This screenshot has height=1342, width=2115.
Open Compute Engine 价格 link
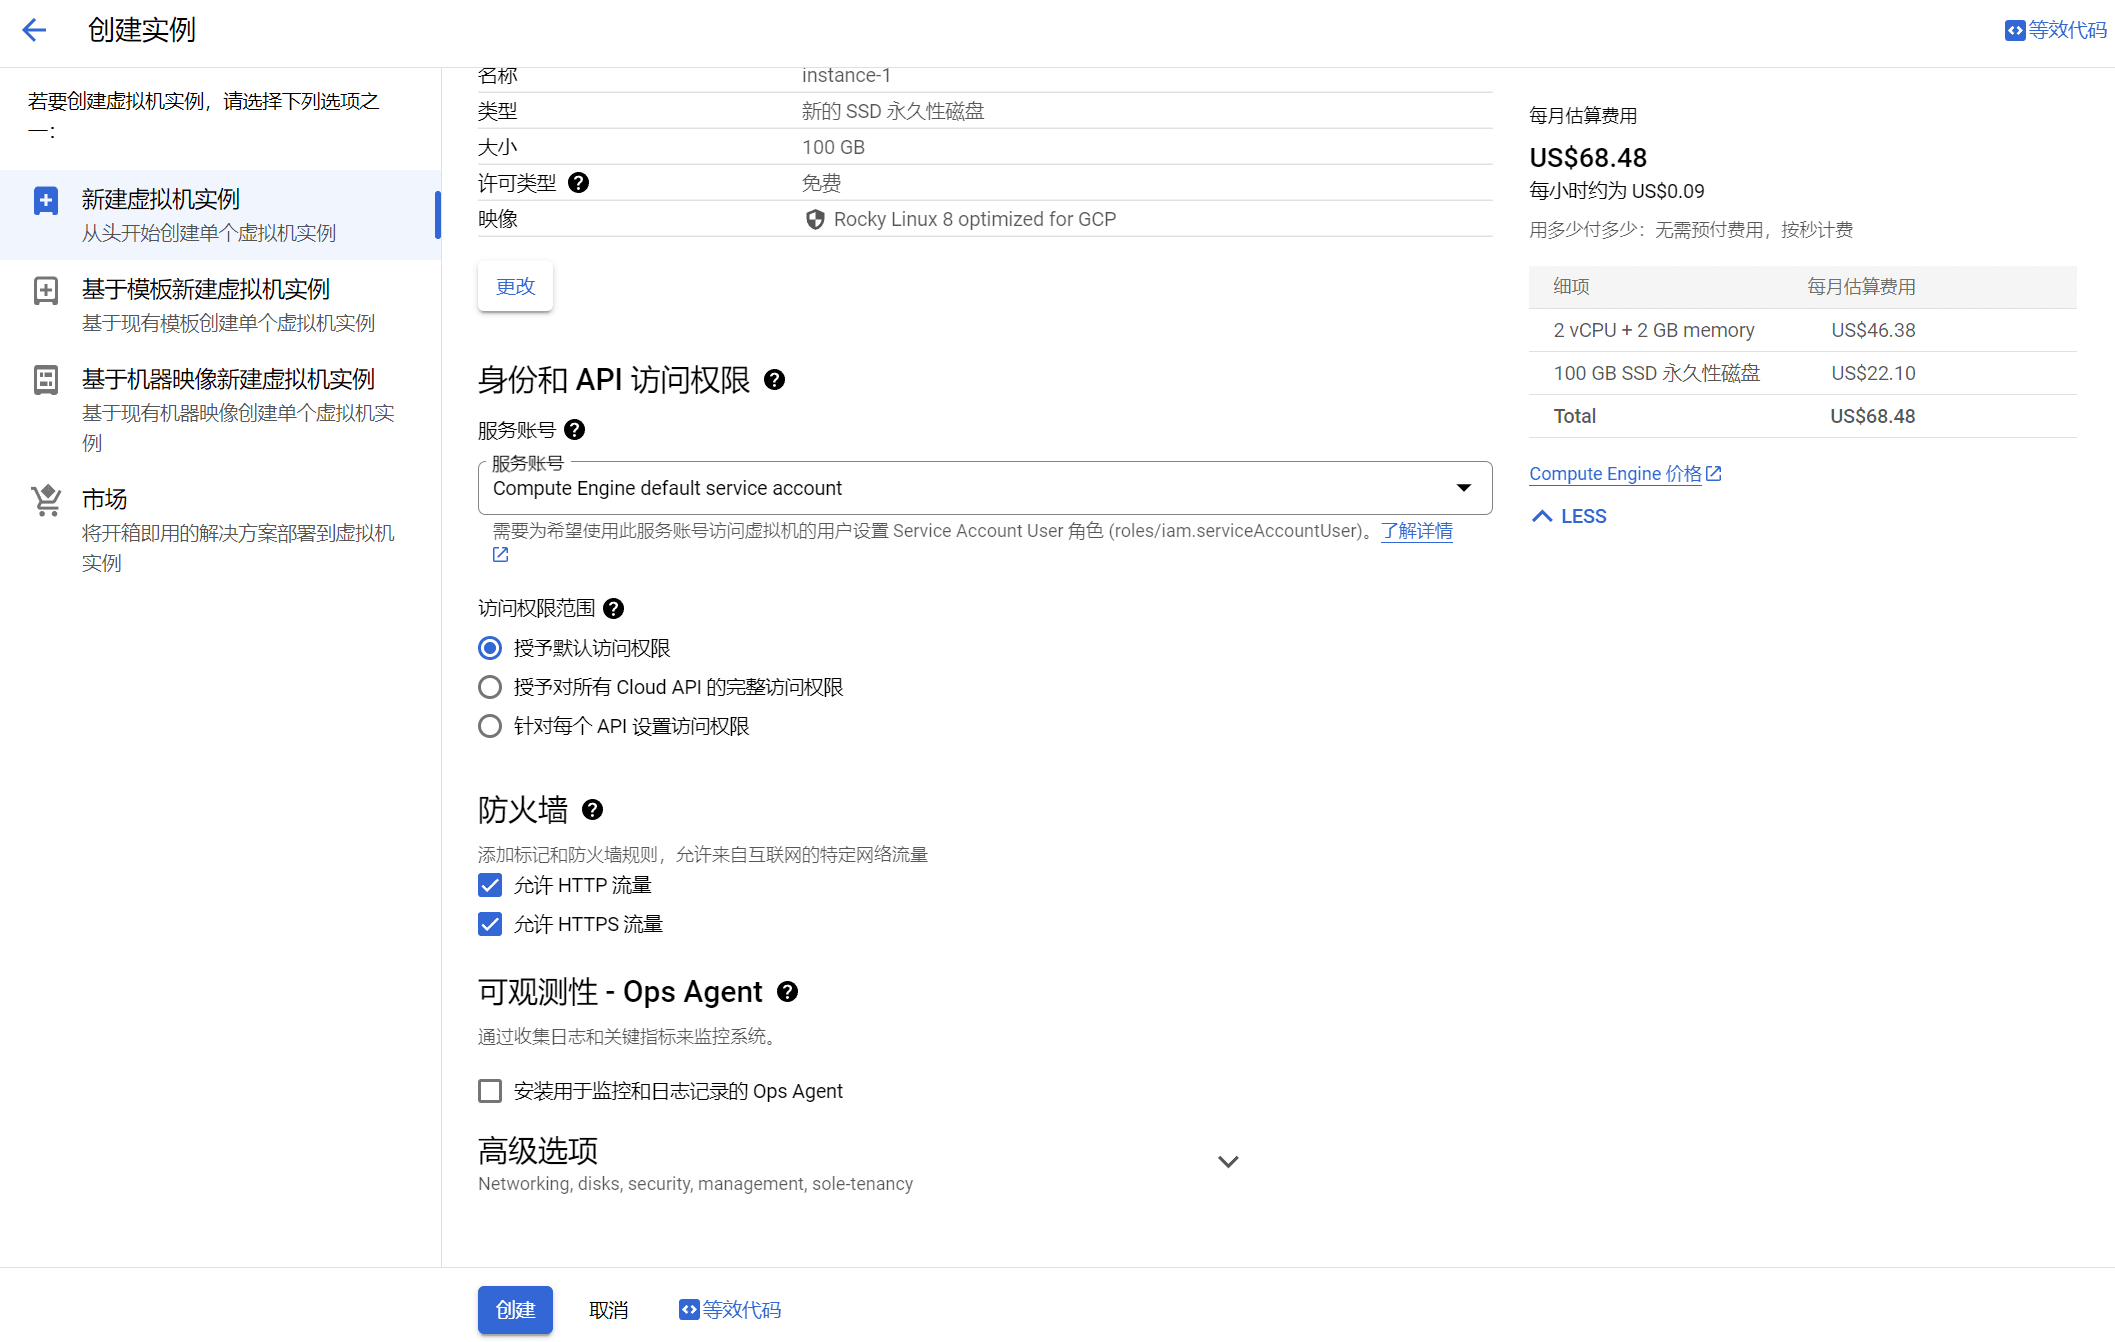pos(1615,474)
